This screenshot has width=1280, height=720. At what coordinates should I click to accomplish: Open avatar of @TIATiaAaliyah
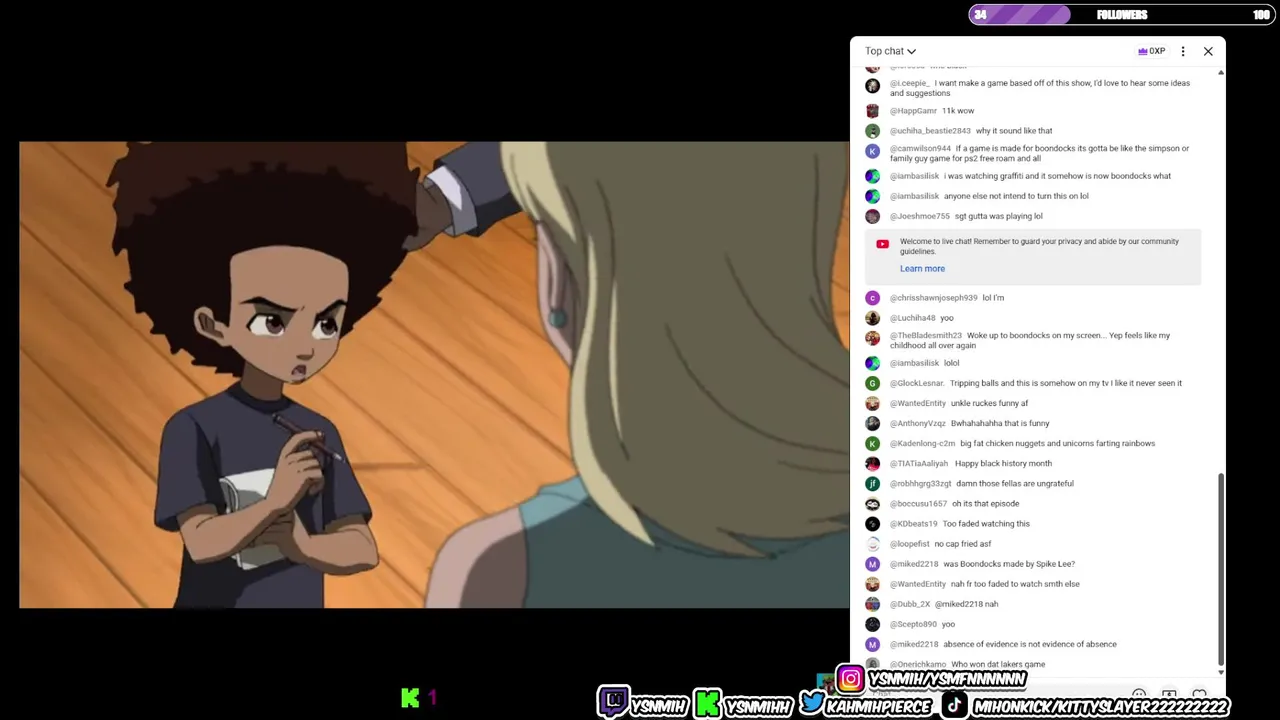pyautogui.click(x=872, y=463)
